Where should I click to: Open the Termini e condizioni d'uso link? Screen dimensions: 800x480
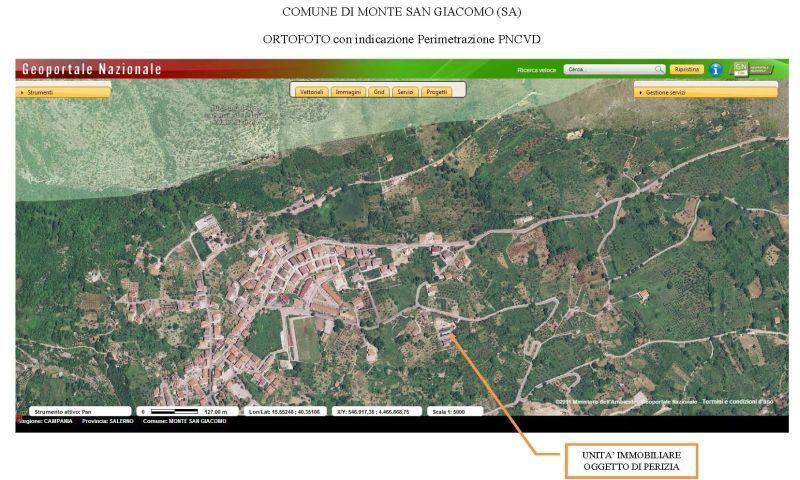(738, 401)
